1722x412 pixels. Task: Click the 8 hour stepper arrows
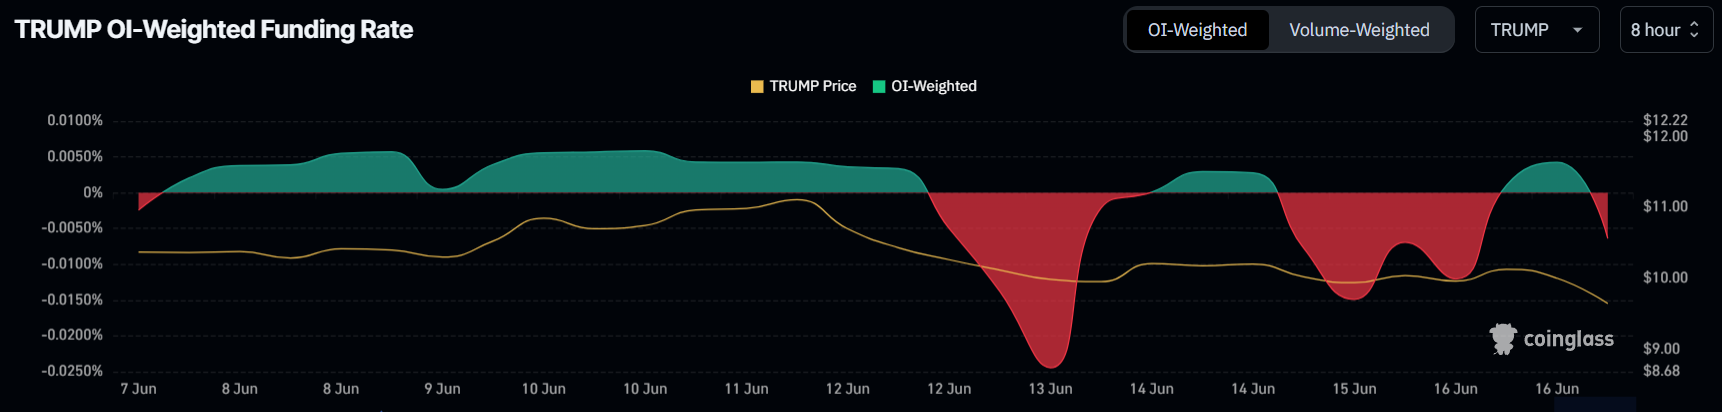(x=1694, y=30)
